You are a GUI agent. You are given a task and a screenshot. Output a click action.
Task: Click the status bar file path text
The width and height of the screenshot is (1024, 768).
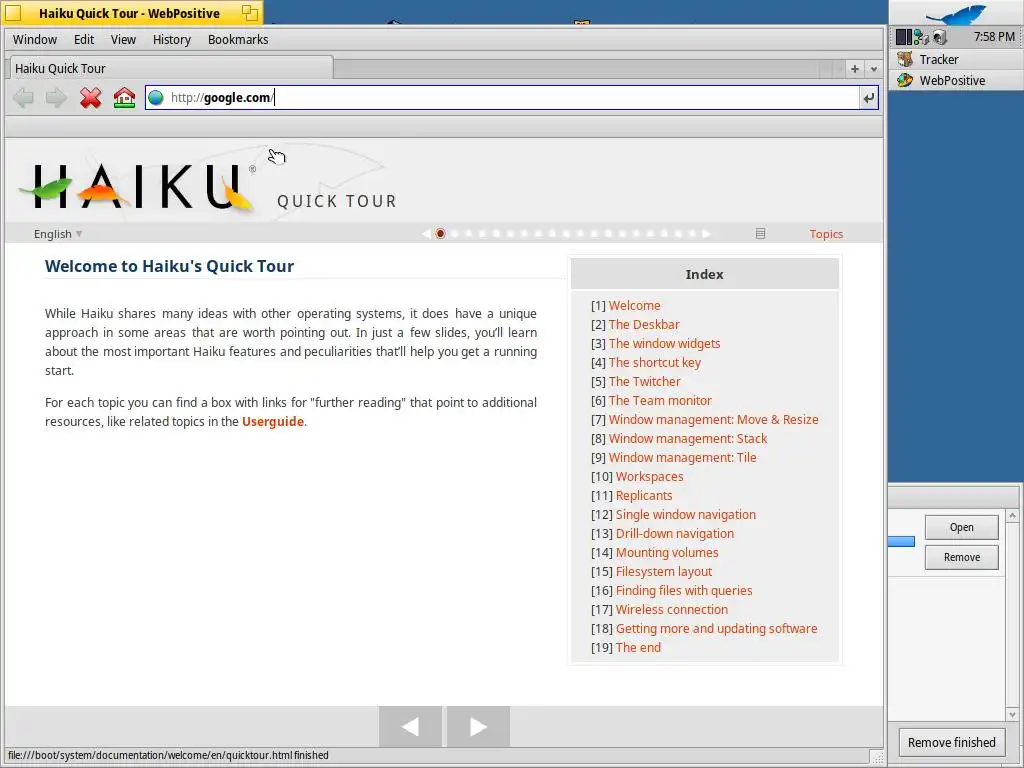tap(168, 755)
